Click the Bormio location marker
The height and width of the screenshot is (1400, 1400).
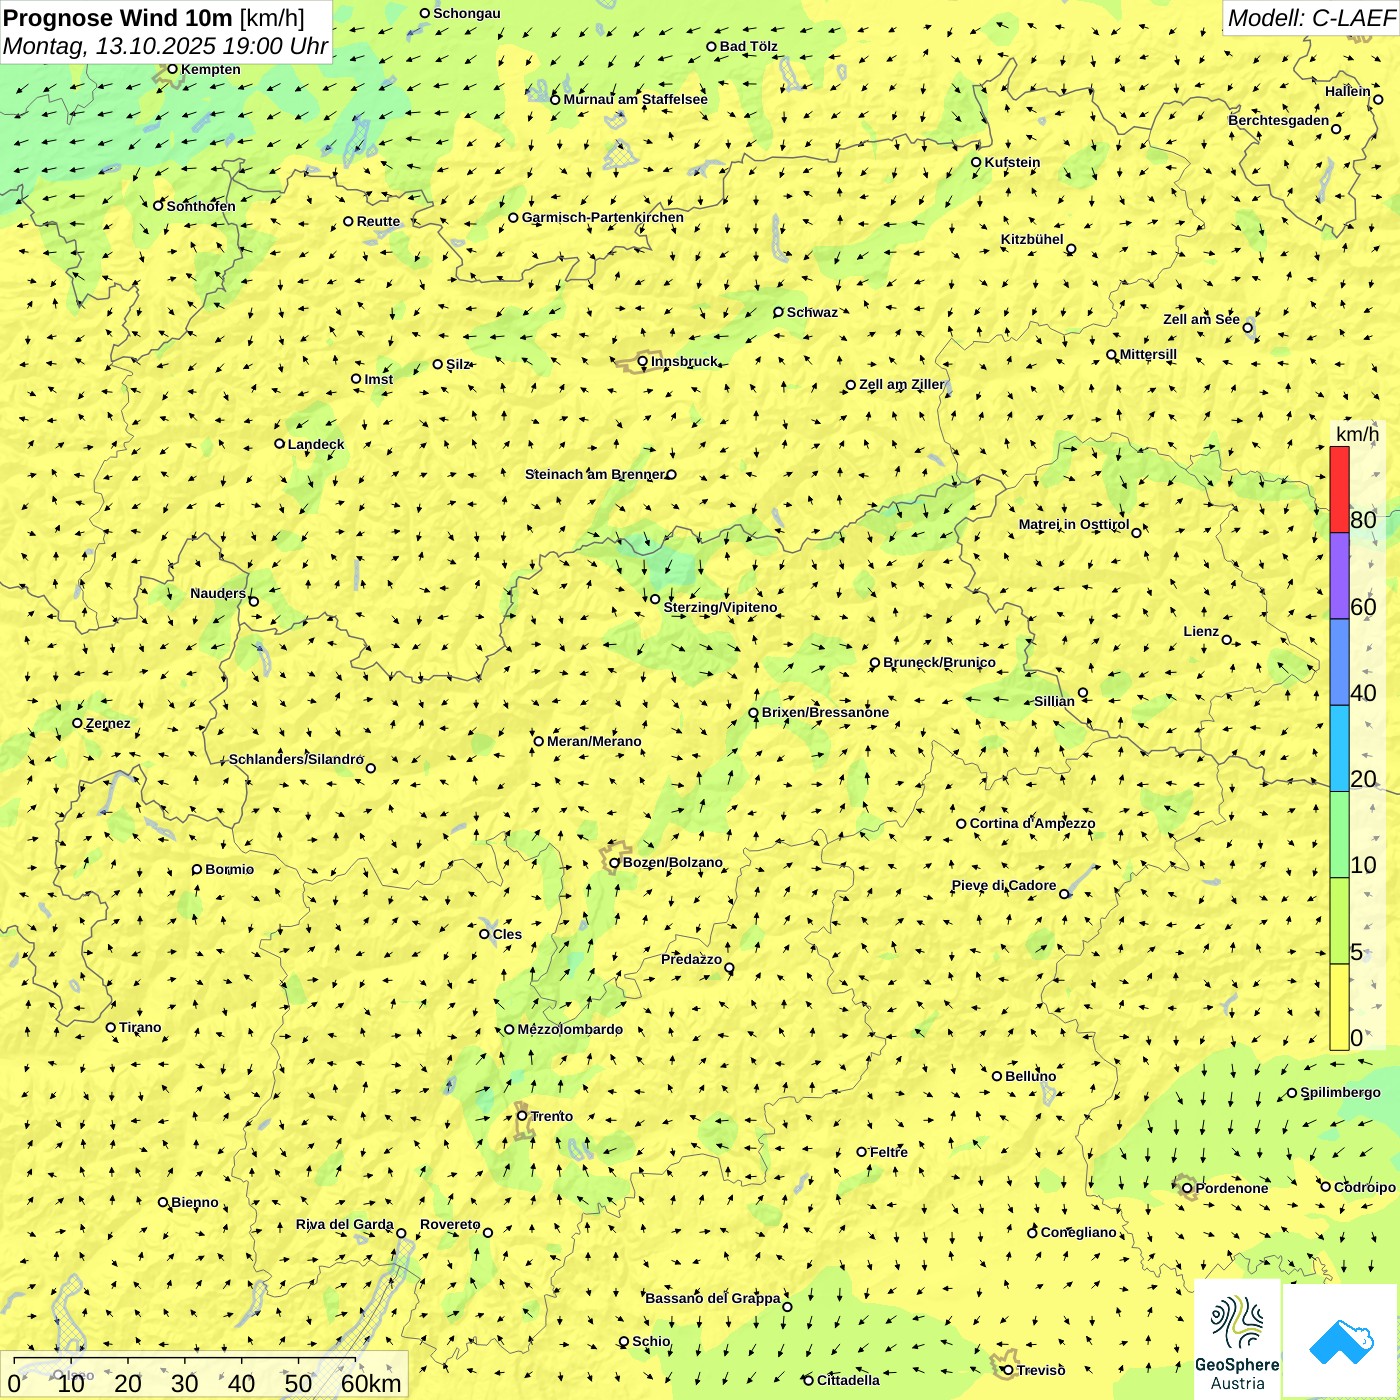click(x=197, y=870)
